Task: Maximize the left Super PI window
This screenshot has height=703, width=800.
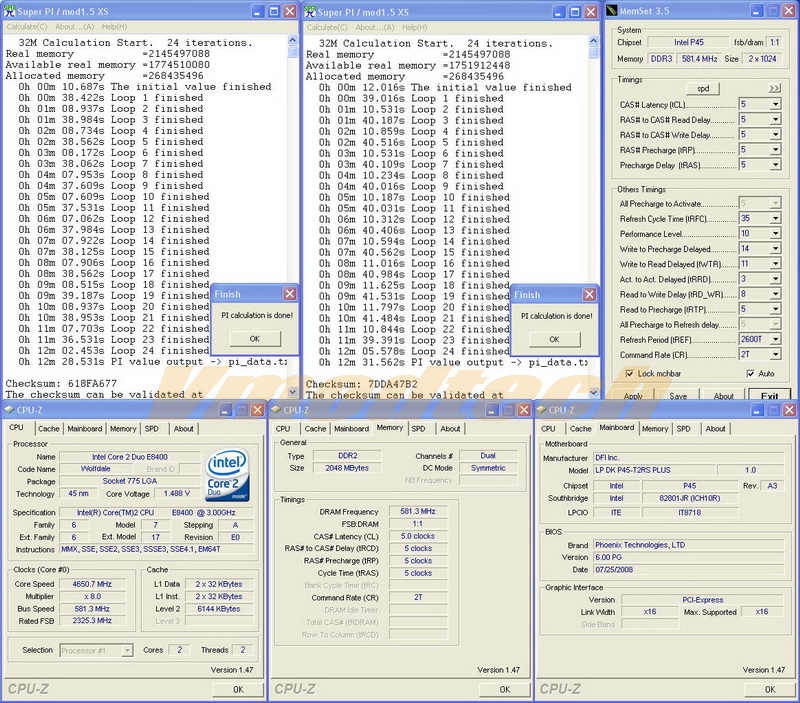Action: [274, 11]
